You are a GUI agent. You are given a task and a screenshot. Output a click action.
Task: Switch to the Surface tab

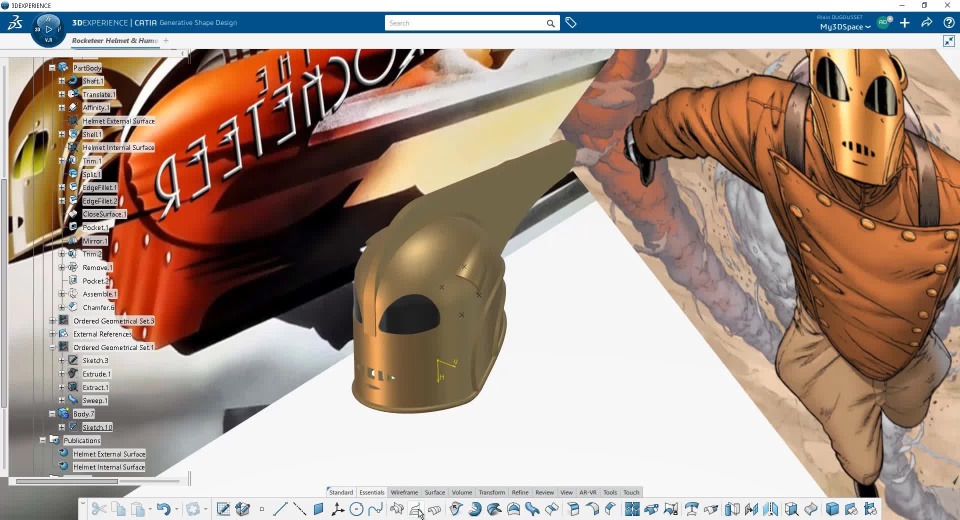coord(435,492)
